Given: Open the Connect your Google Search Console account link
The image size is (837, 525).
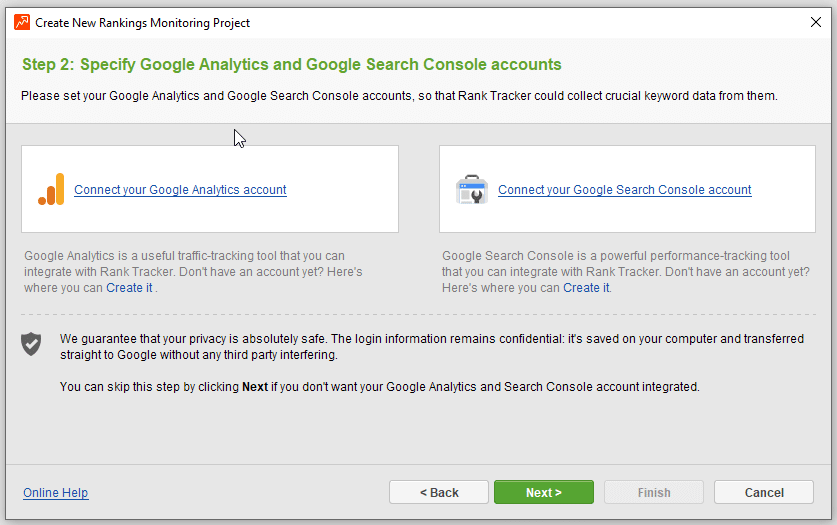Looking at the screenshot, I should (x=624, y=190).
